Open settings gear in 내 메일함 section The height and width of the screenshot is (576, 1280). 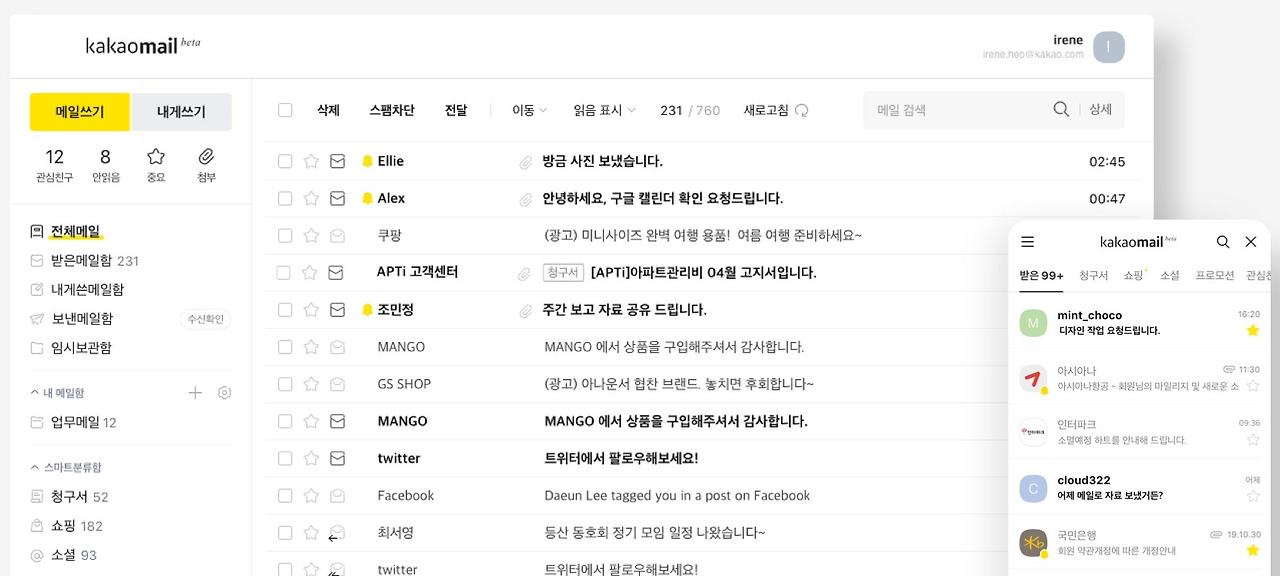(x=224, y=393)
